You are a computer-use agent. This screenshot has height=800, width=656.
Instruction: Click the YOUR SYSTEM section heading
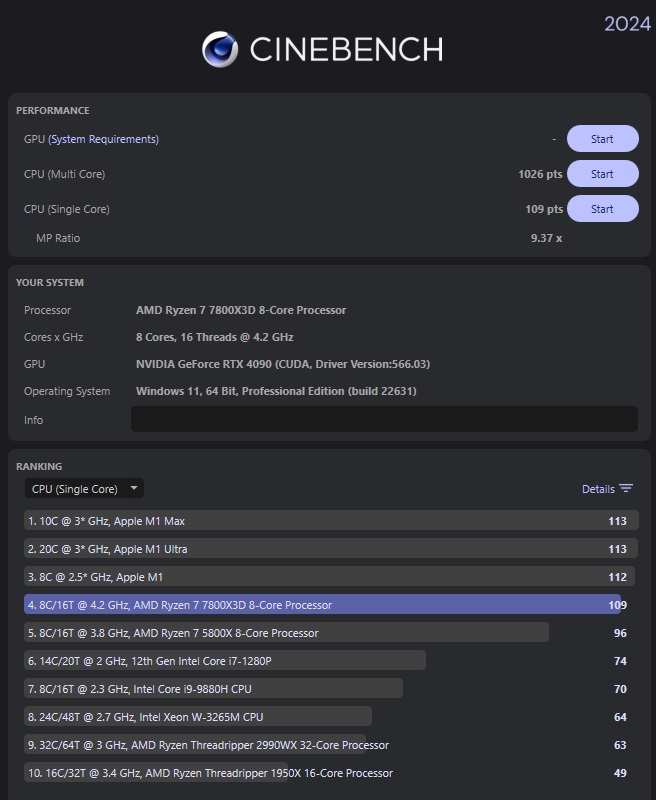pos(49,282)
